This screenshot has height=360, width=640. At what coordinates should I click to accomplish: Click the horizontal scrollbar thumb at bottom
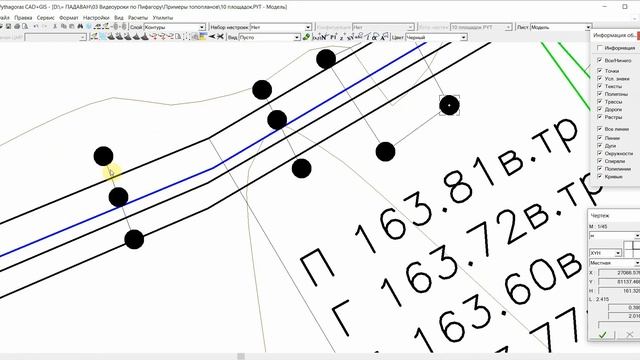[241, 356]
